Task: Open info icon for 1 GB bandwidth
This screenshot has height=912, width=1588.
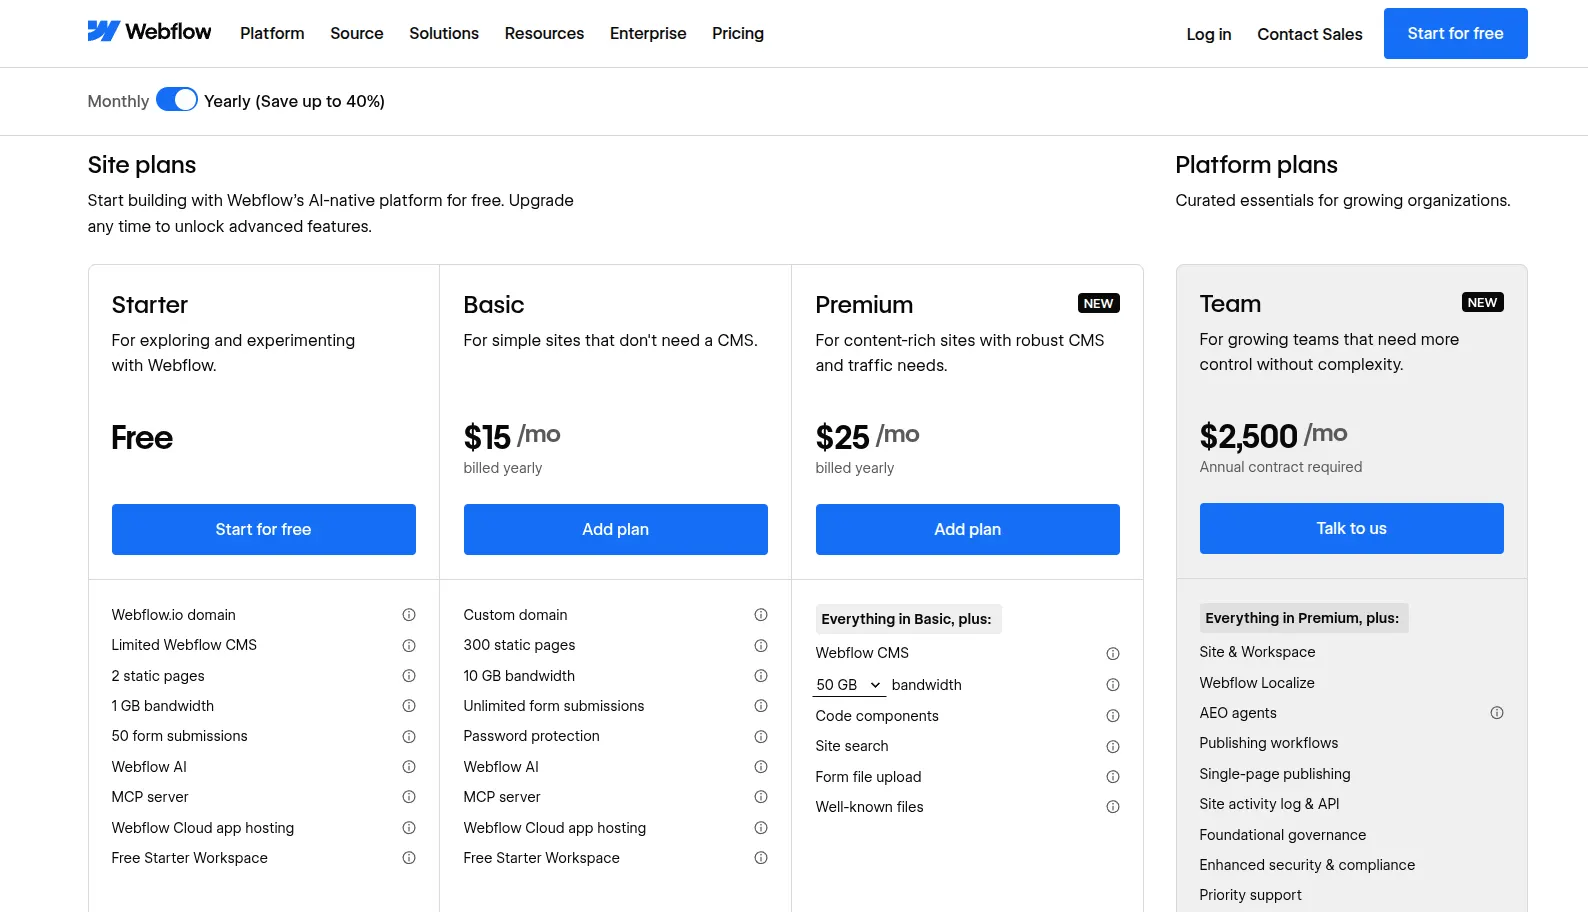Action: (x=409, y=706)
